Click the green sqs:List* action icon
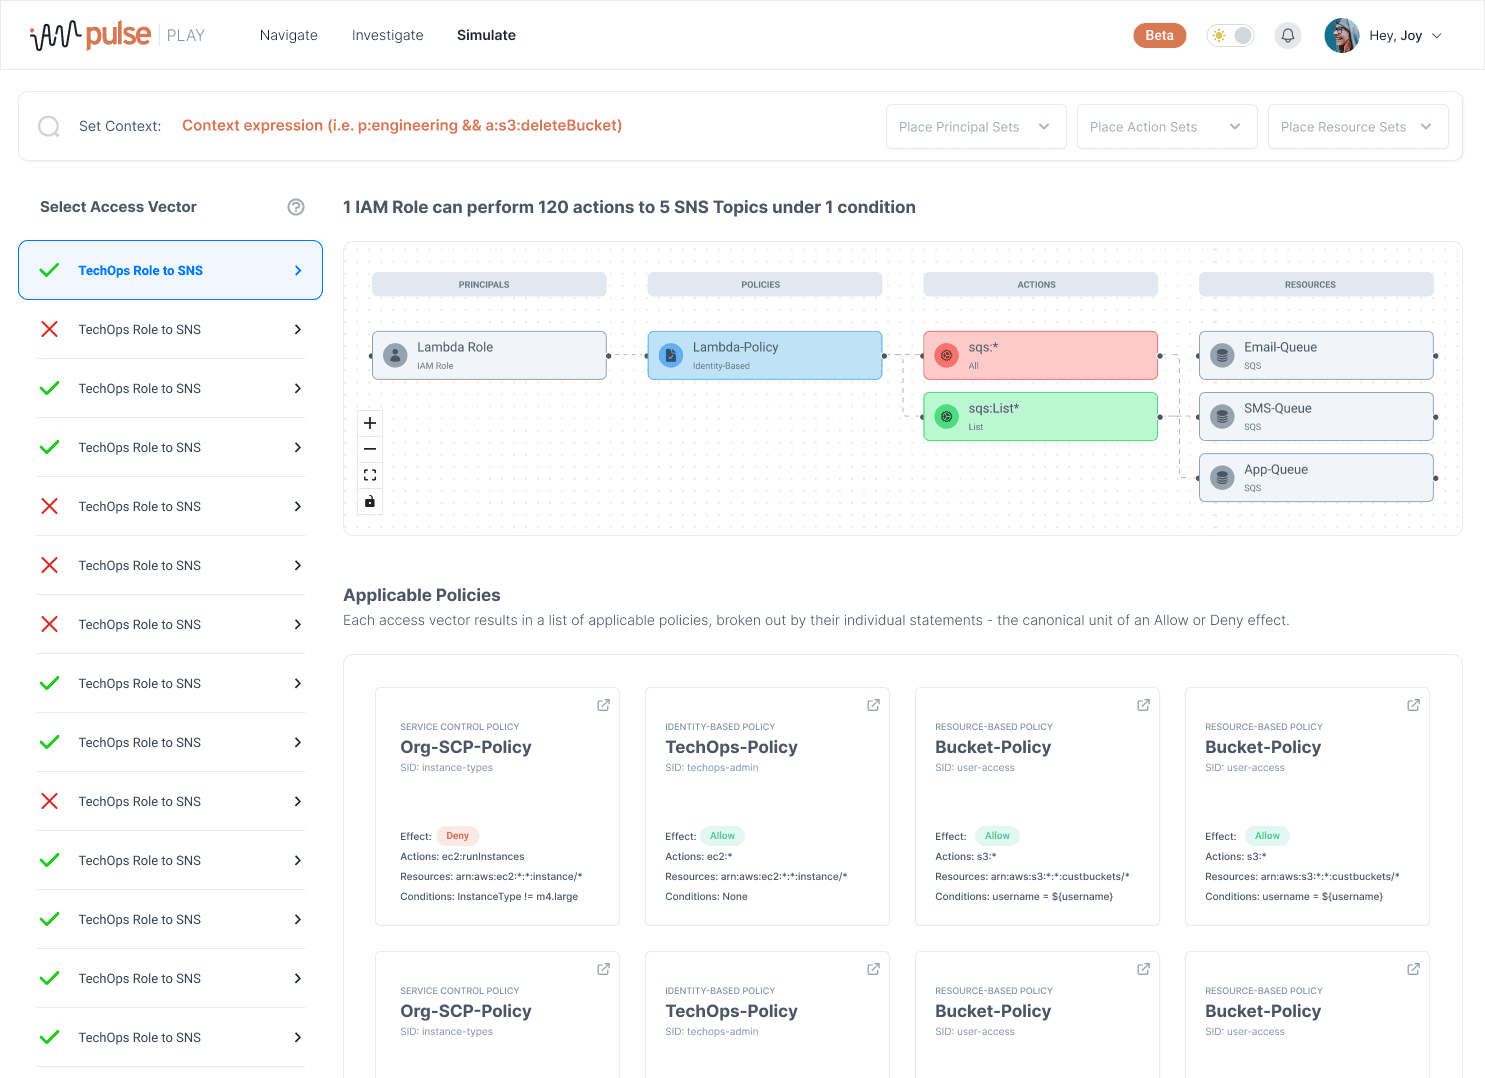Viewport: 1485px width, 1078px height. click(947, 416)
